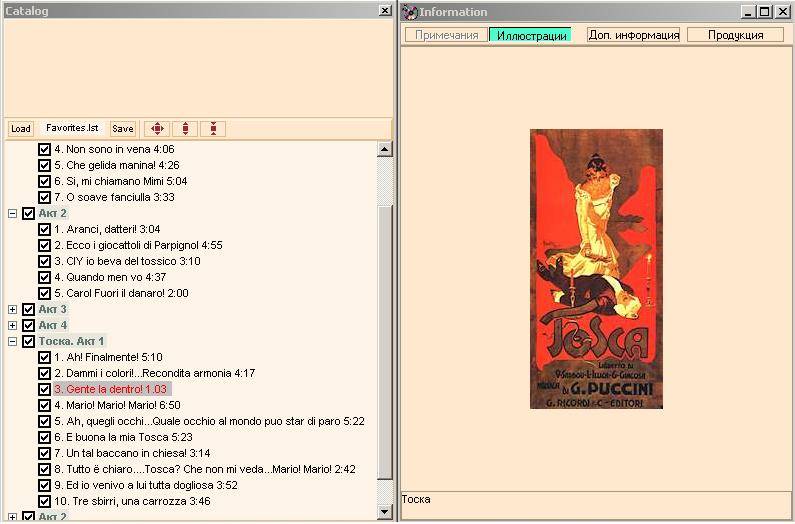Select '2. Dammi i colori!...Recondita armonia'
The height and width of the screenshot is (524, 795).
point(155,373)
